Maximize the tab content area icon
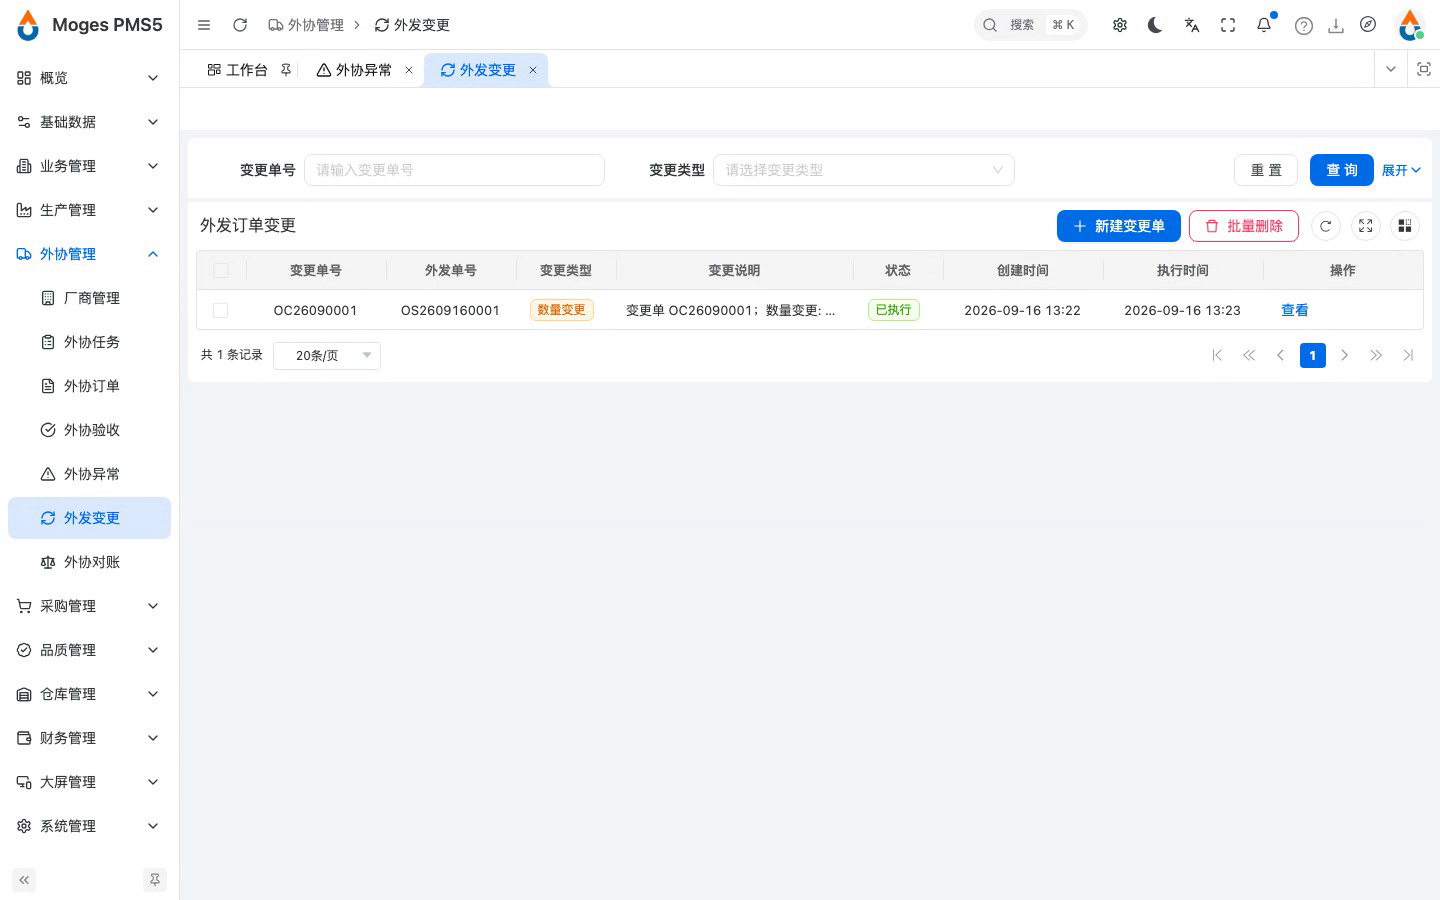Viewport: 1440px width, 900px height. pos(1424,69)
